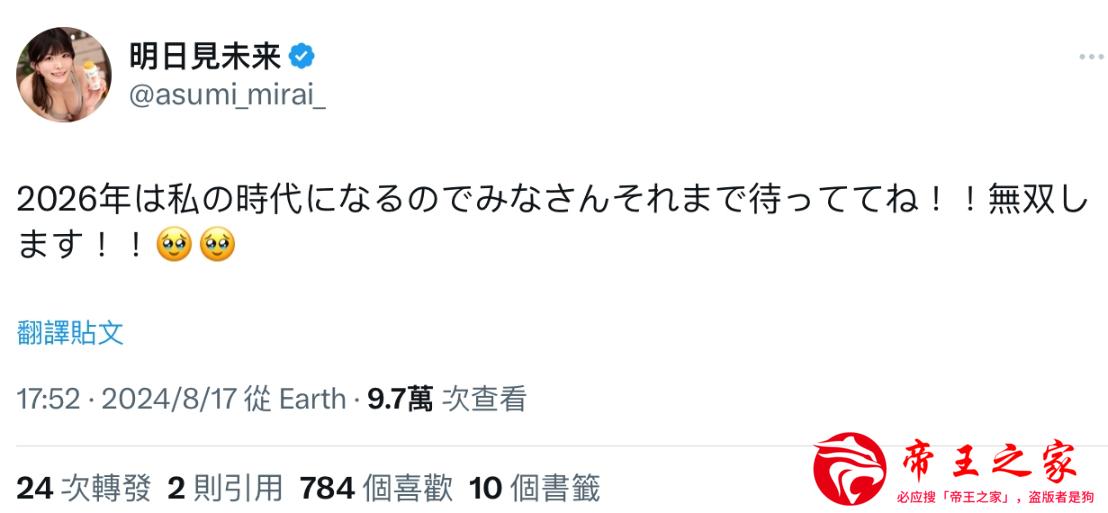Click the 10 個書籤 bookmarks count

534,488
